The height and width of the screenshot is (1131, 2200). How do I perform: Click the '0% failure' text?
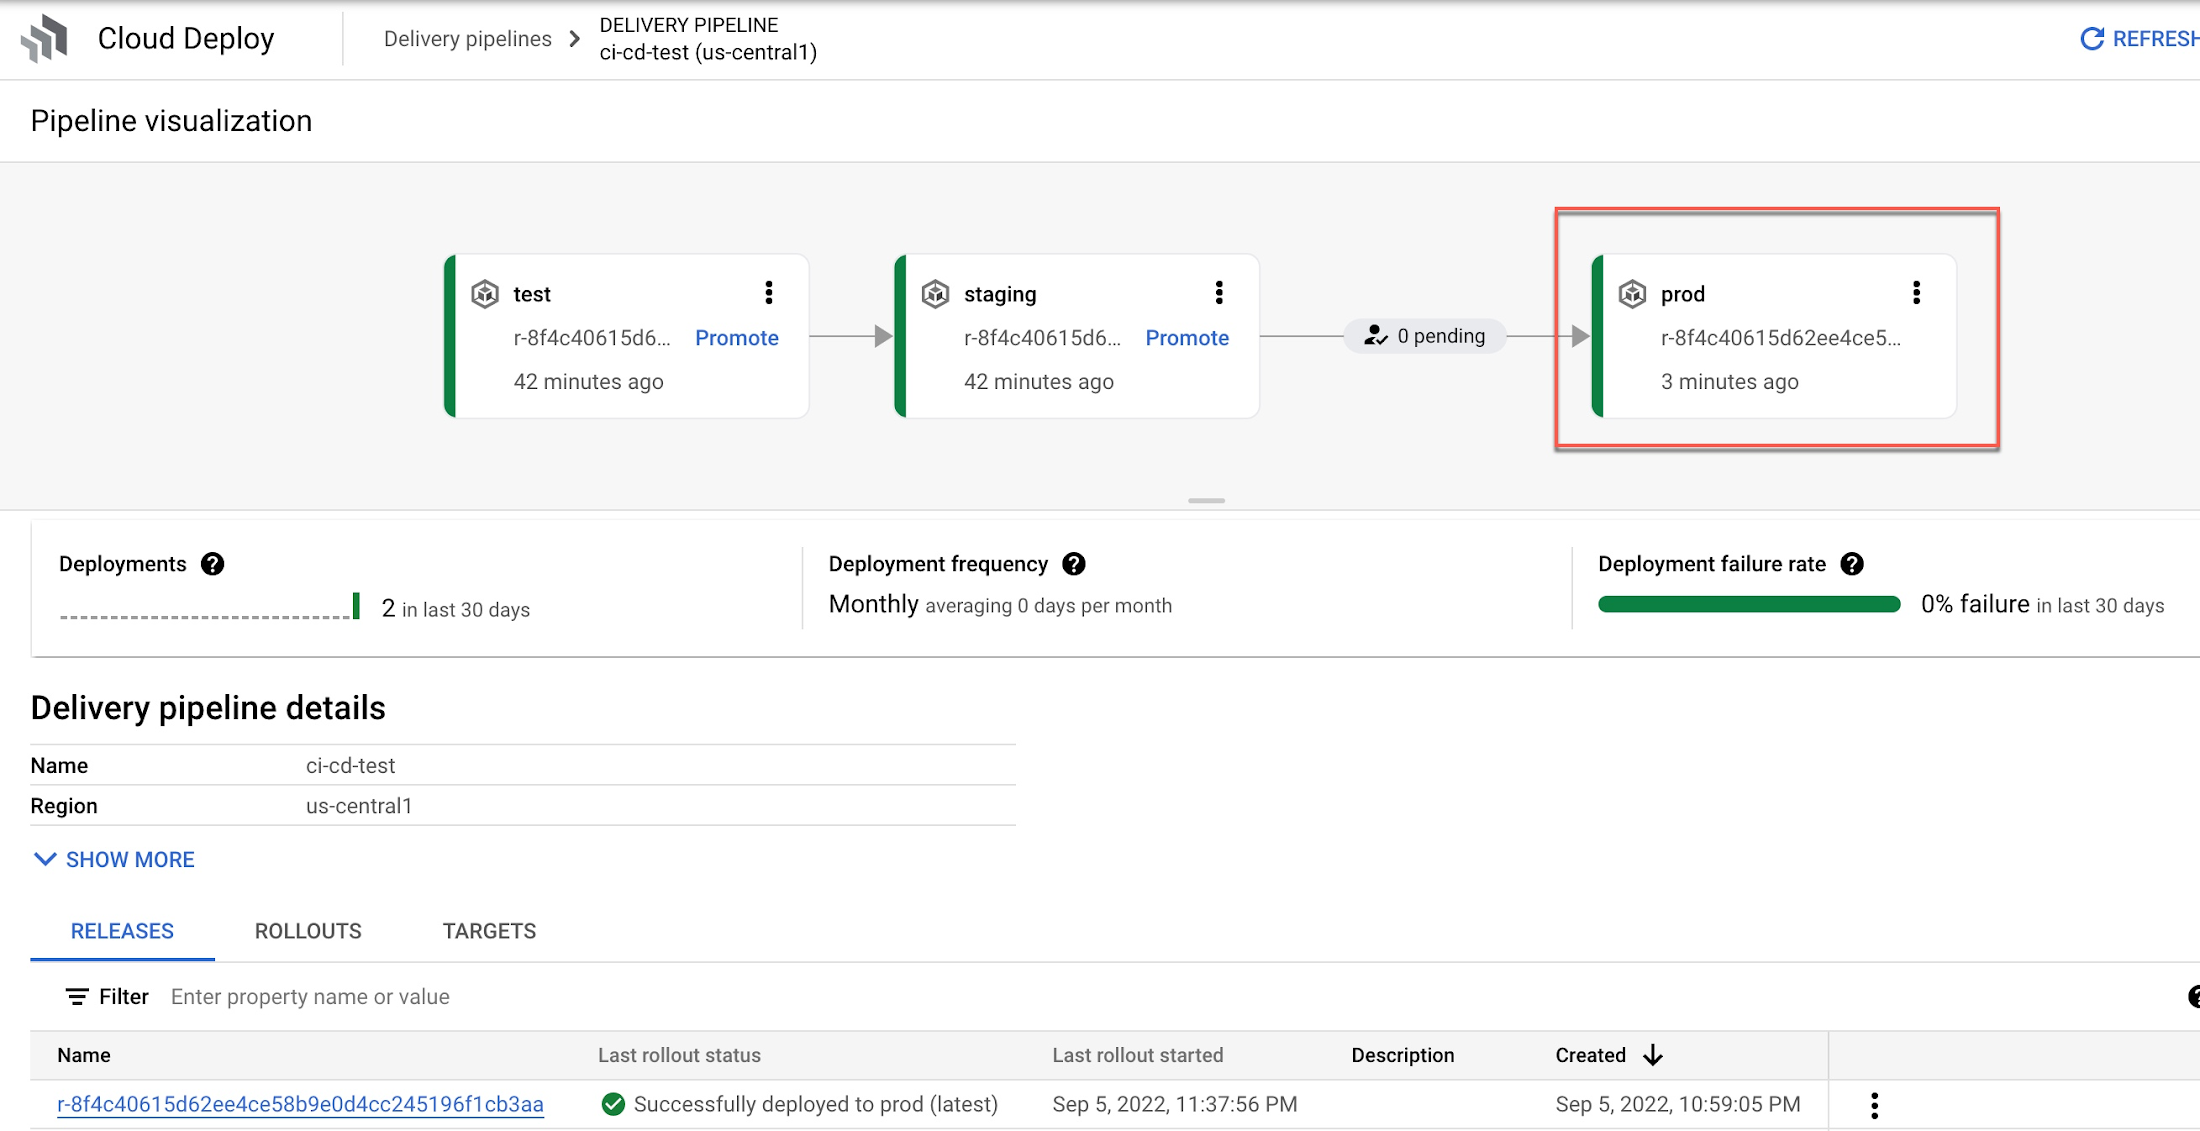pyautogui.click(x=1975, y=604)
